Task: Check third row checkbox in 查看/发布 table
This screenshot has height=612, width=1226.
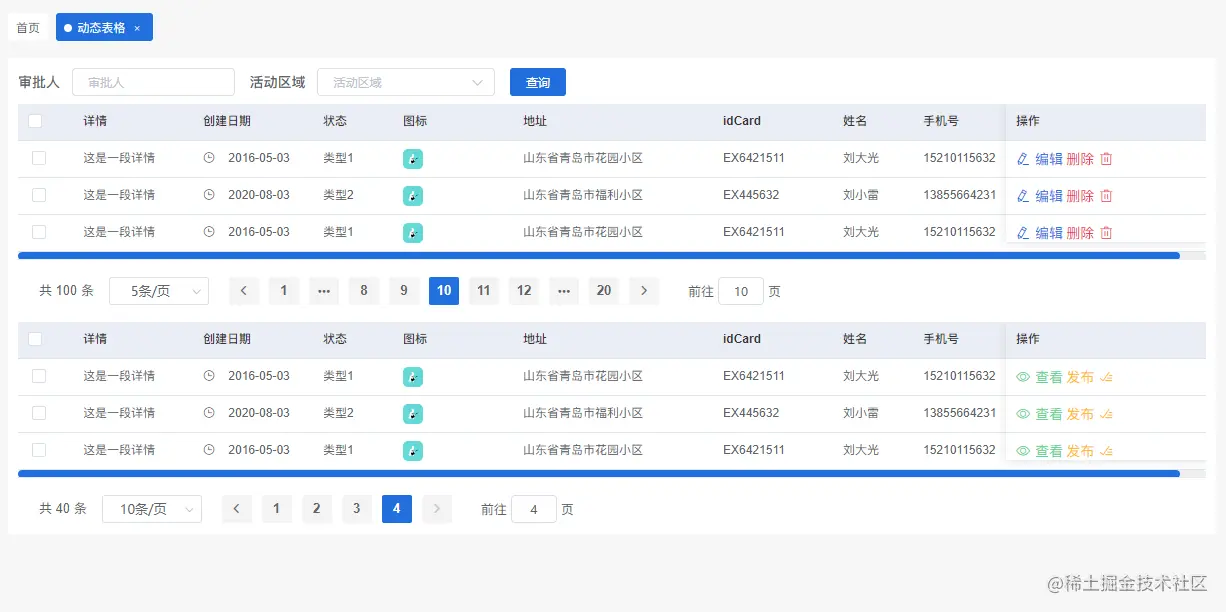Action: coord(39,450)
